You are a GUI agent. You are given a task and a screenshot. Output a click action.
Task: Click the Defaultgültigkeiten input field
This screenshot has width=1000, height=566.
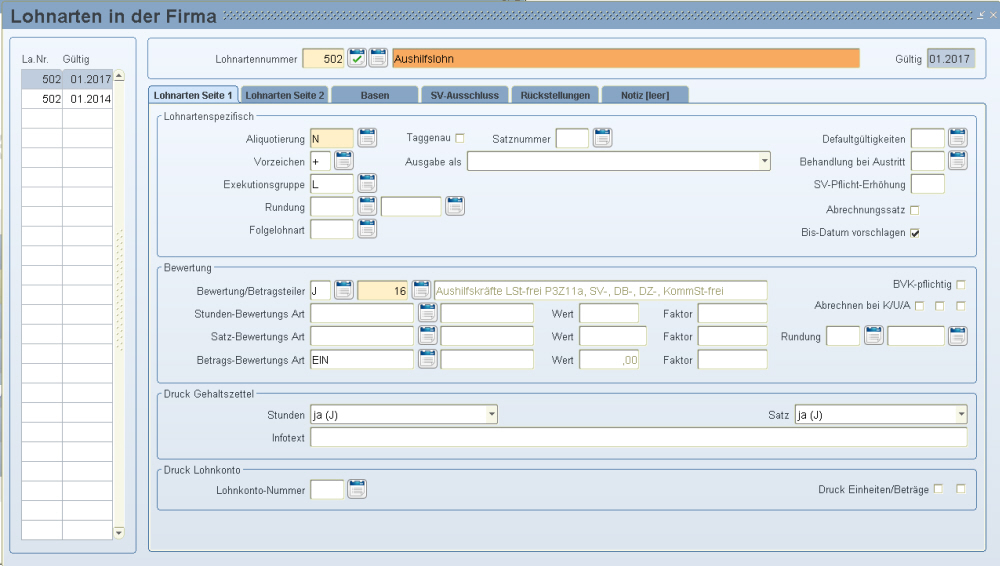click(928, 138)
